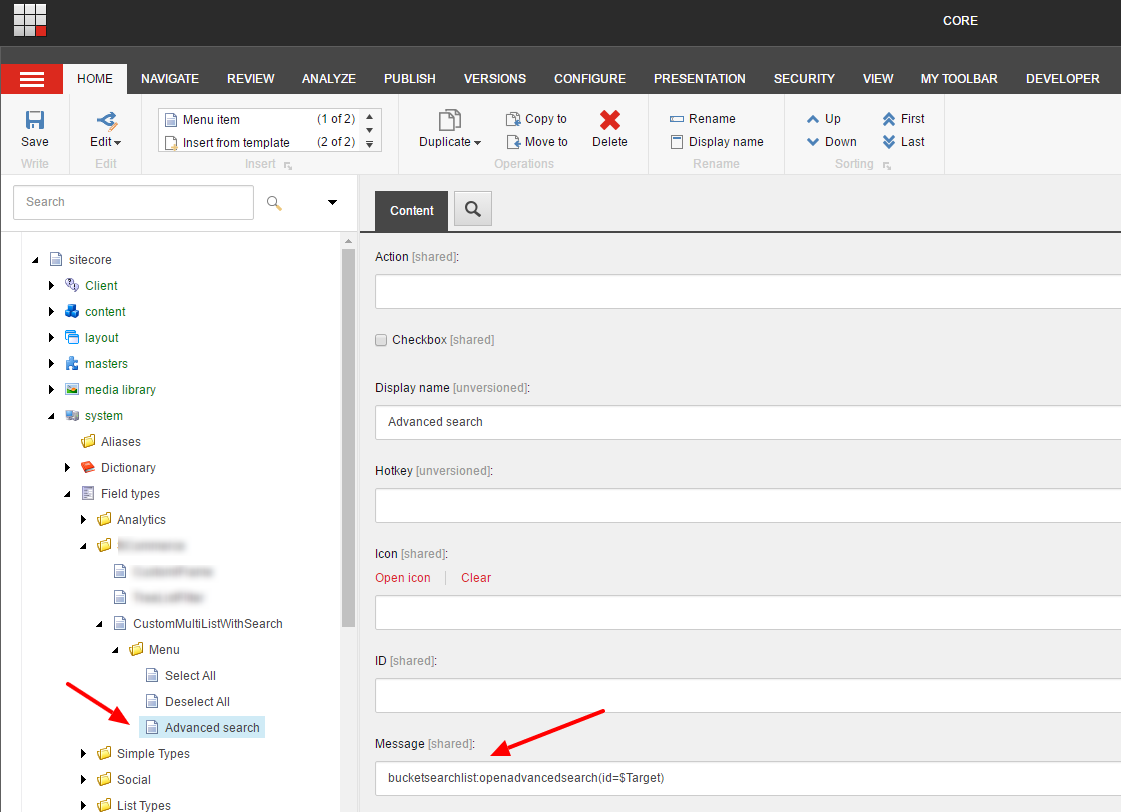
Task: Click the content tree search field
Action: point(133,202)
